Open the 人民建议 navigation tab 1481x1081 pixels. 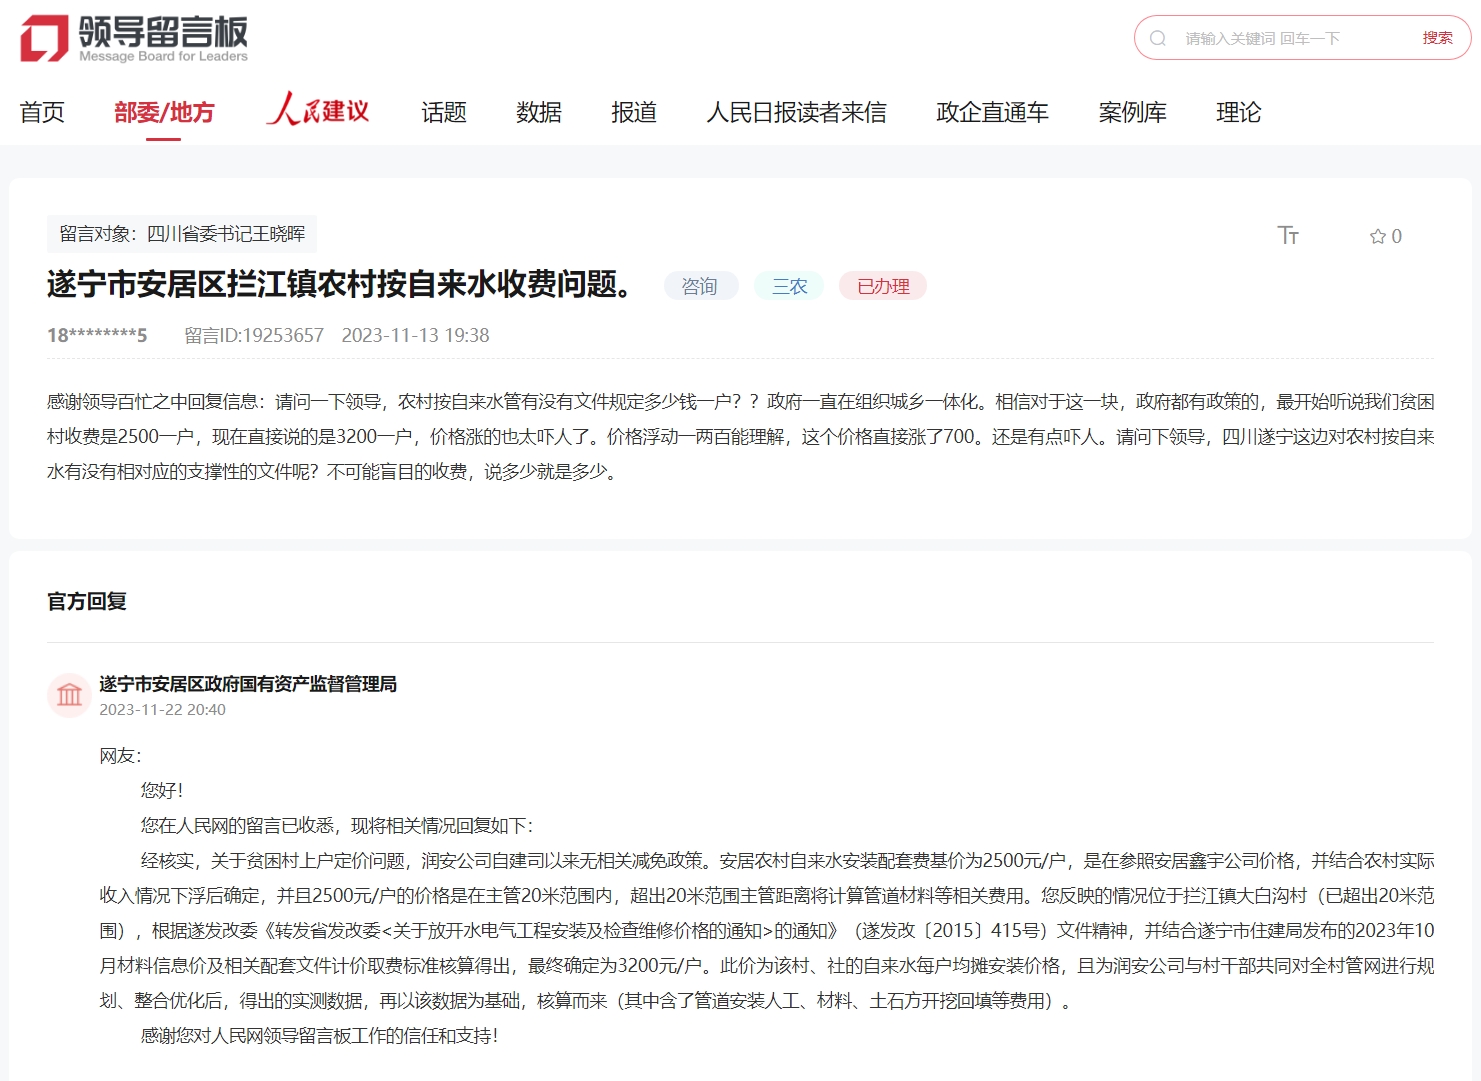[318, 109]
